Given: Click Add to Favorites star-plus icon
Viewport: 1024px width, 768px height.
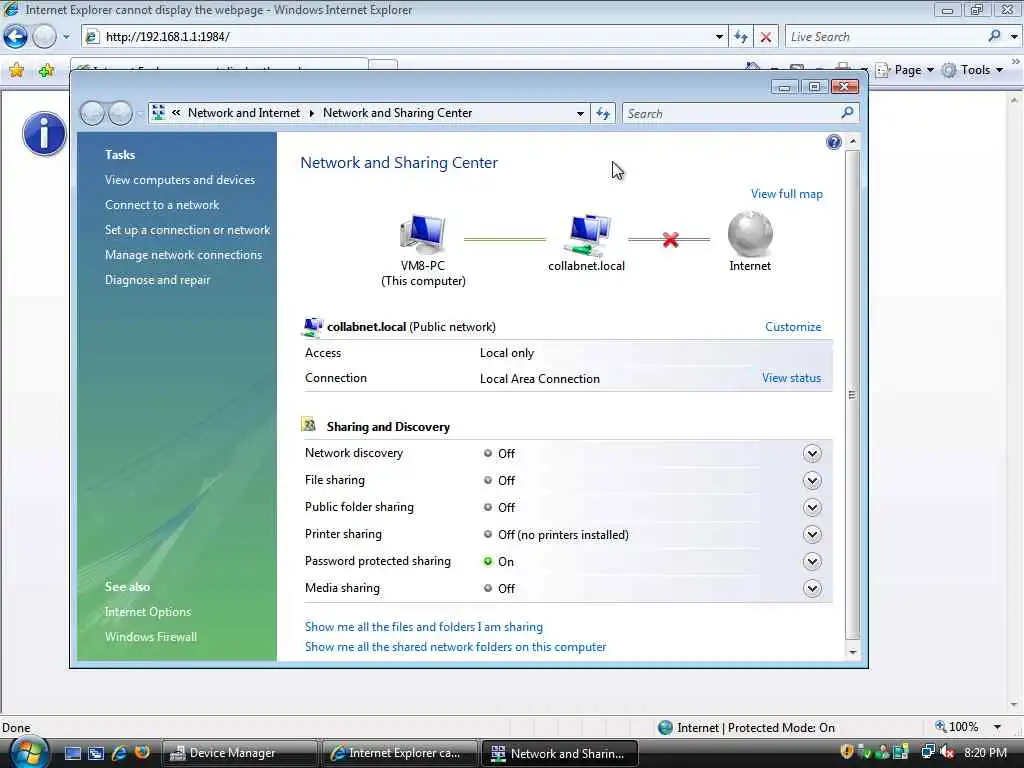Looking at the screenshot, I should [x=46, y=70].
